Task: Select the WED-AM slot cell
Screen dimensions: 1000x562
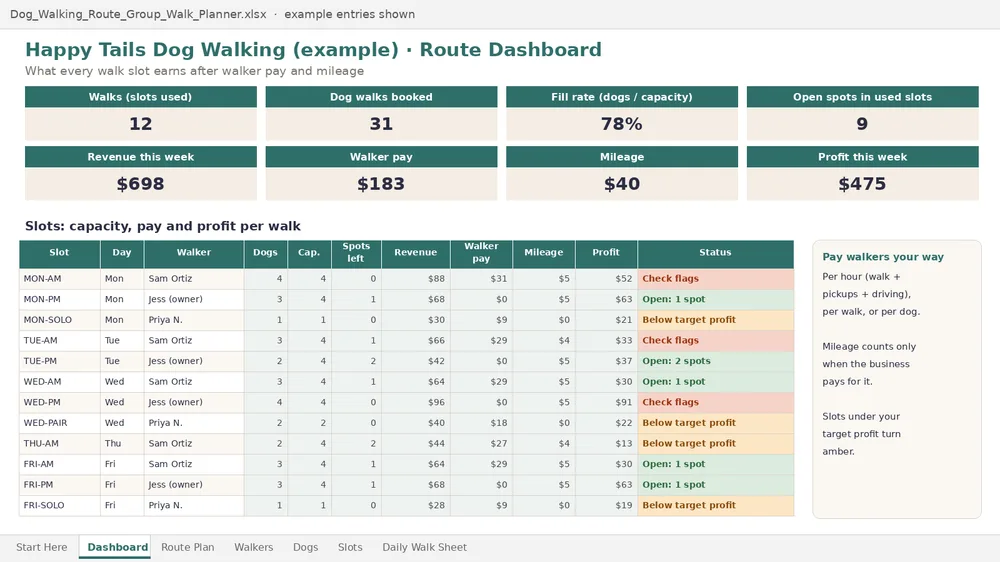Action: pyautogui.click(x=59, y=381)
